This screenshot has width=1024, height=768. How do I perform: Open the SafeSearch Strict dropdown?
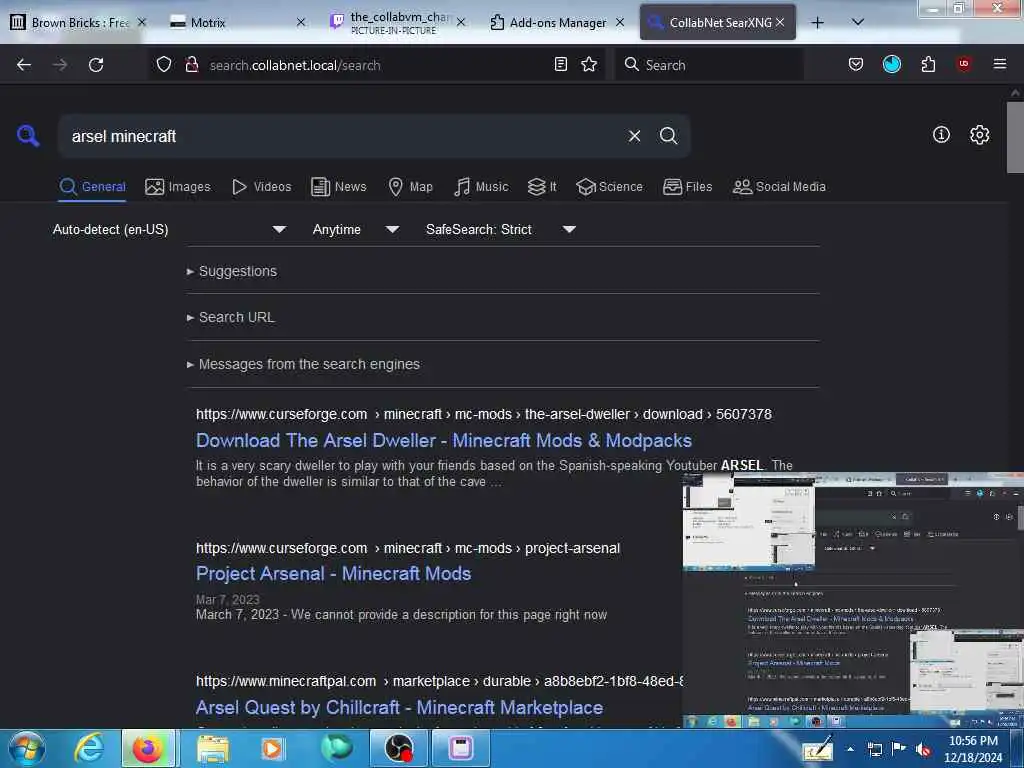coord(500,229)
